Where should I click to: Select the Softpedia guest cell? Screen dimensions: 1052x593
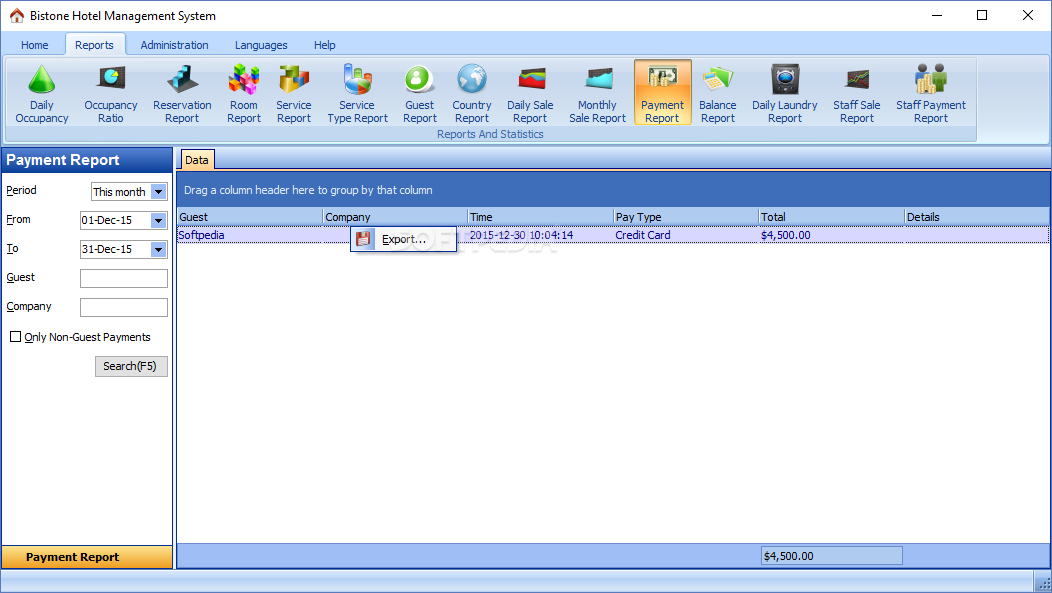point(250,235)
